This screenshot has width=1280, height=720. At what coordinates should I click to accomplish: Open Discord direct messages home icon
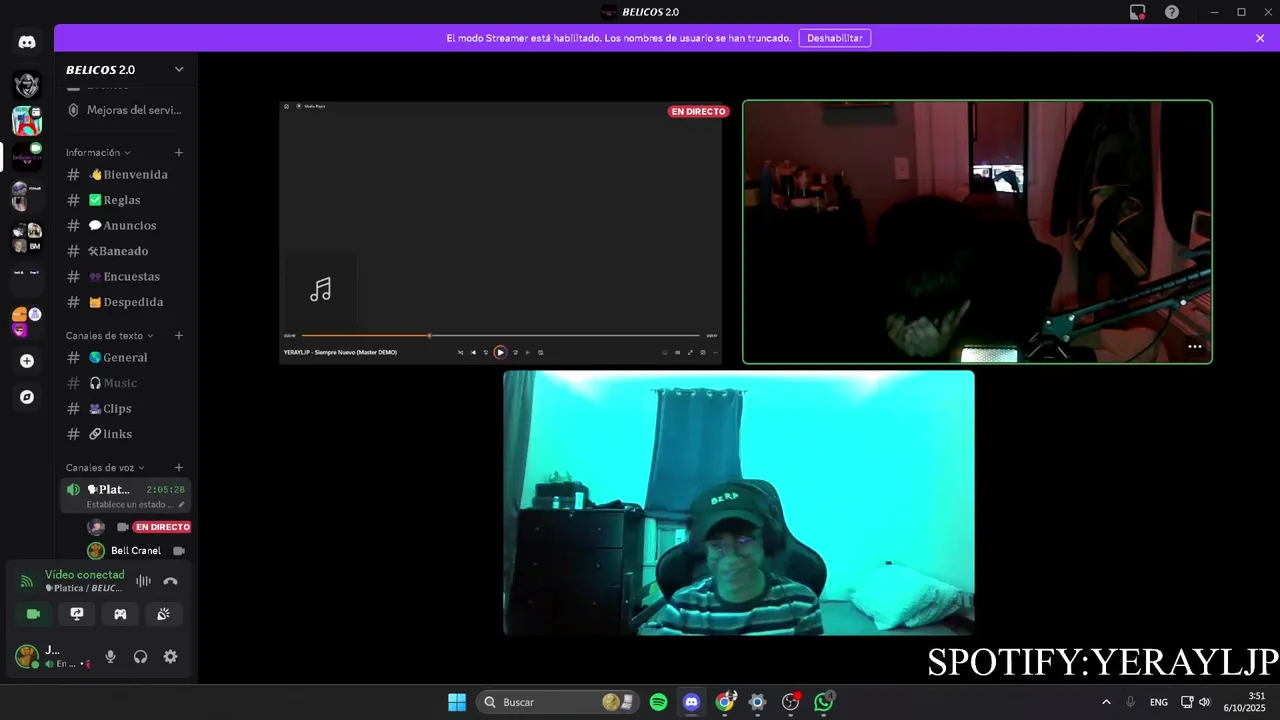click(27, 42)
